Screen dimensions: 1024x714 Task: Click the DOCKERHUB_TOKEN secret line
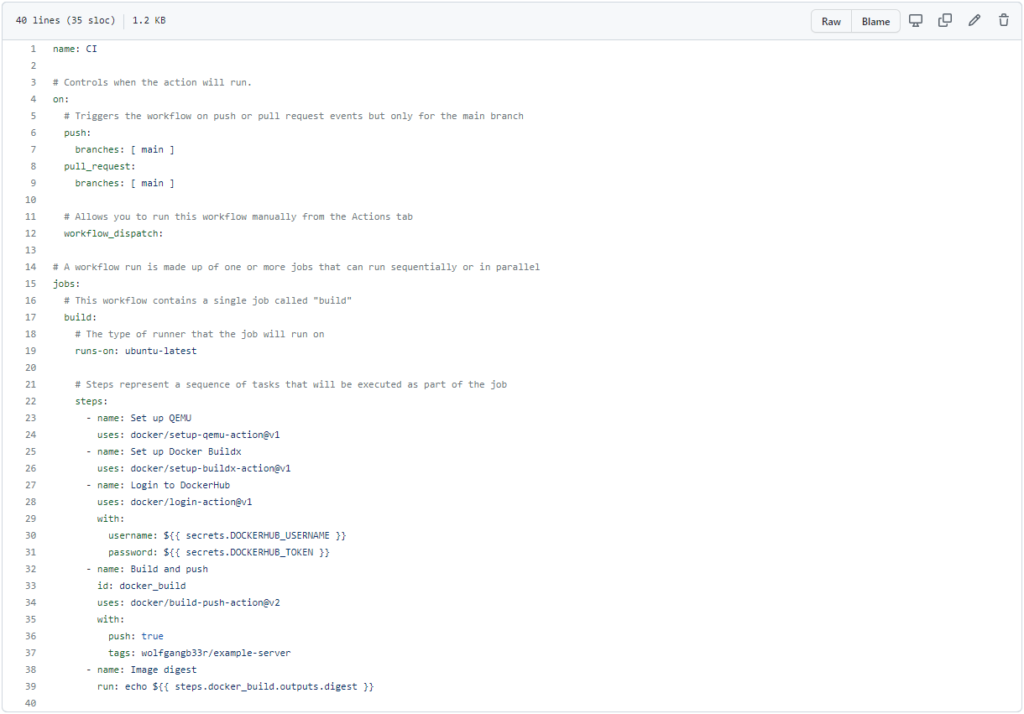tap(219, 553)
